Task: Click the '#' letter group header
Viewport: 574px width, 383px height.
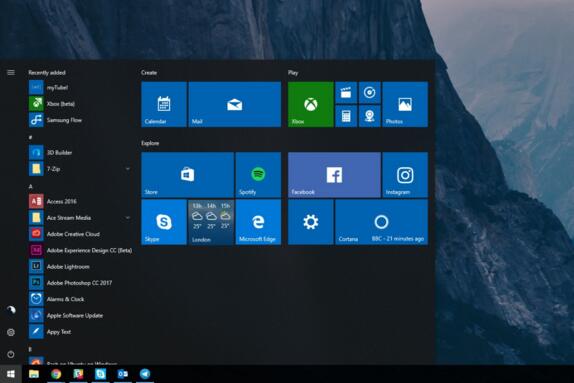Action: pyautogui.click(x=30, y=137)
